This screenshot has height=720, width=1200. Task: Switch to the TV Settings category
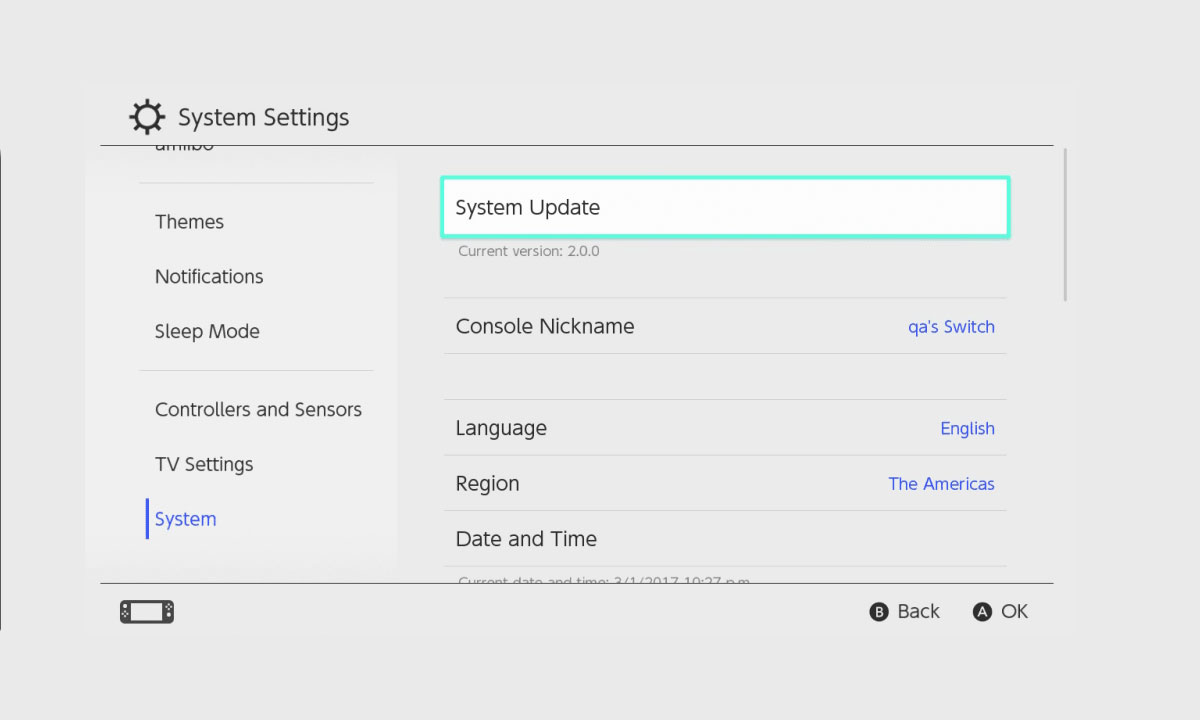click(x=204, y=465)
